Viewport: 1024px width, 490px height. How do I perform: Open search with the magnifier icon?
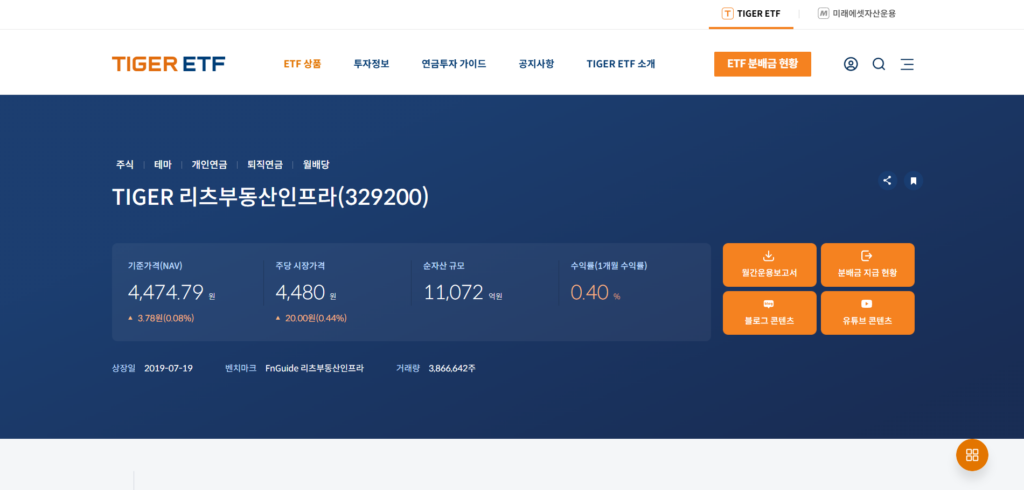click(879, 64)
